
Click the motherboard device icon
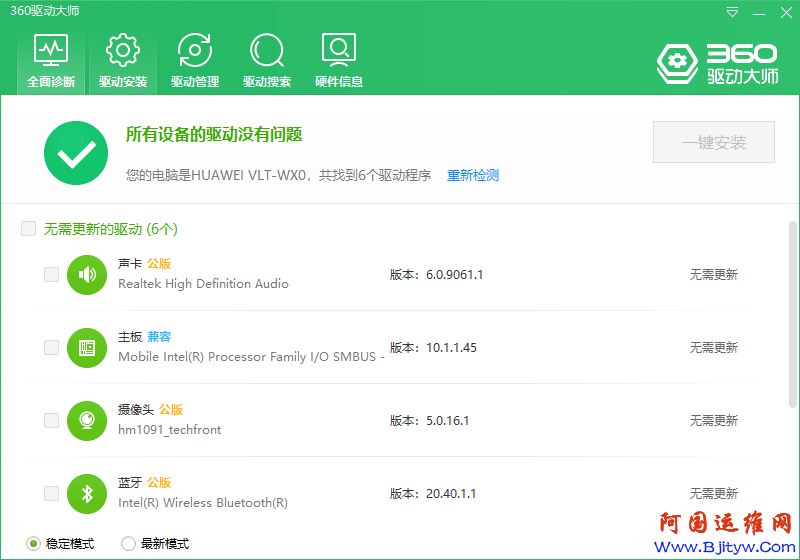[x=87, y=347]
